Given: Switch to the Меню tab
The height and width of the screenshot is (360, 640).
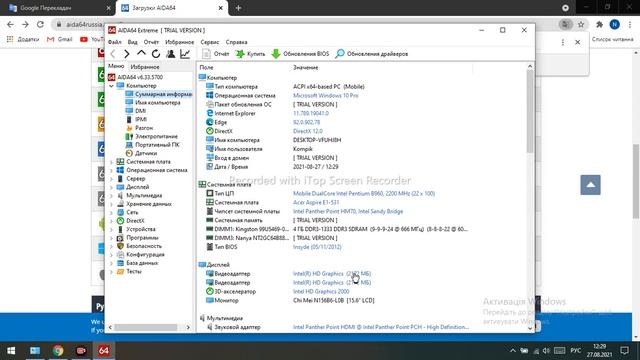Looking at the screenshot, I should (116, 66).
